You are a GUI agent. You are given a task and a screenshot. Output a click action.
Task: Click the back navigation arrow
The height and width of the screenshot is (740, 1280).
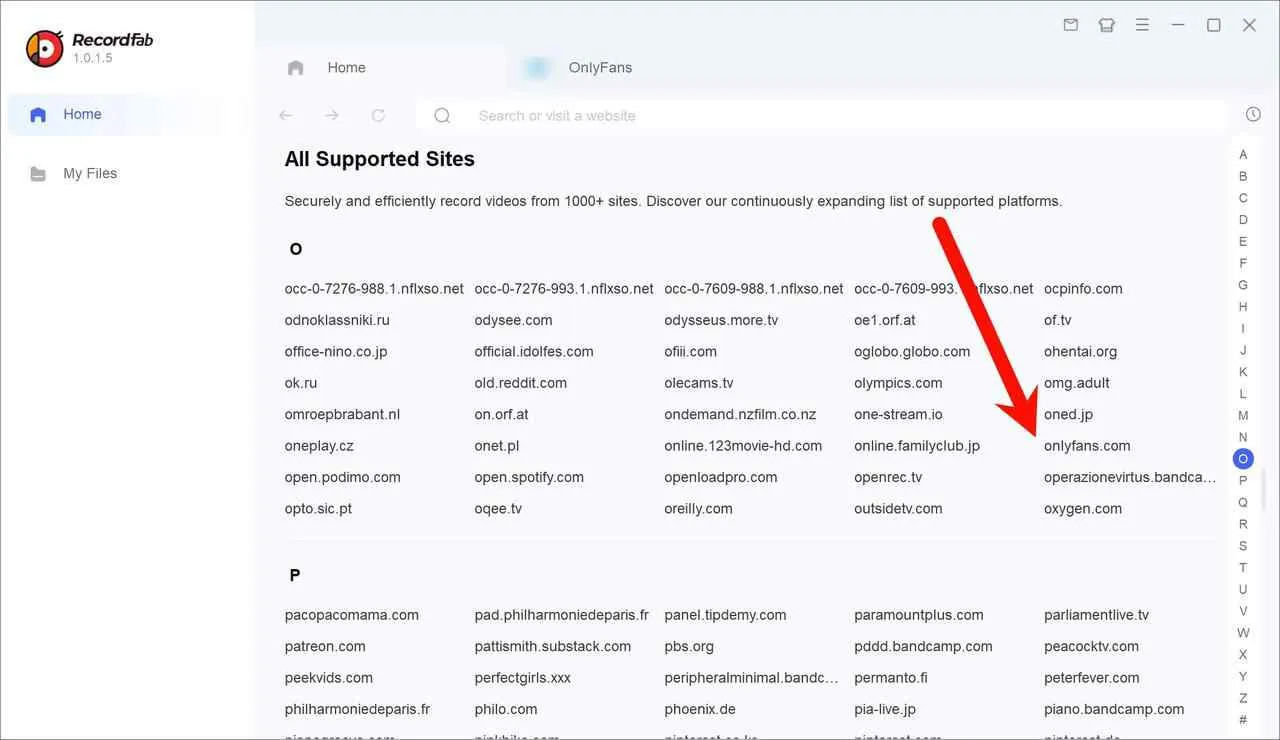point(285,115)
